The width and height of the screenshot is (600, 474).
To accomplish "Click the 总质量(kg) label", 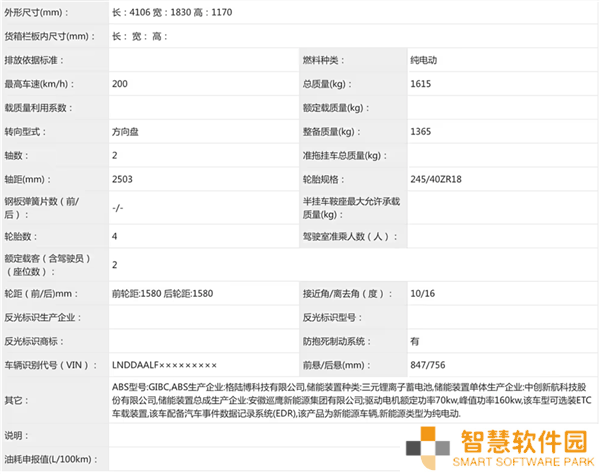I will [327, 84].
